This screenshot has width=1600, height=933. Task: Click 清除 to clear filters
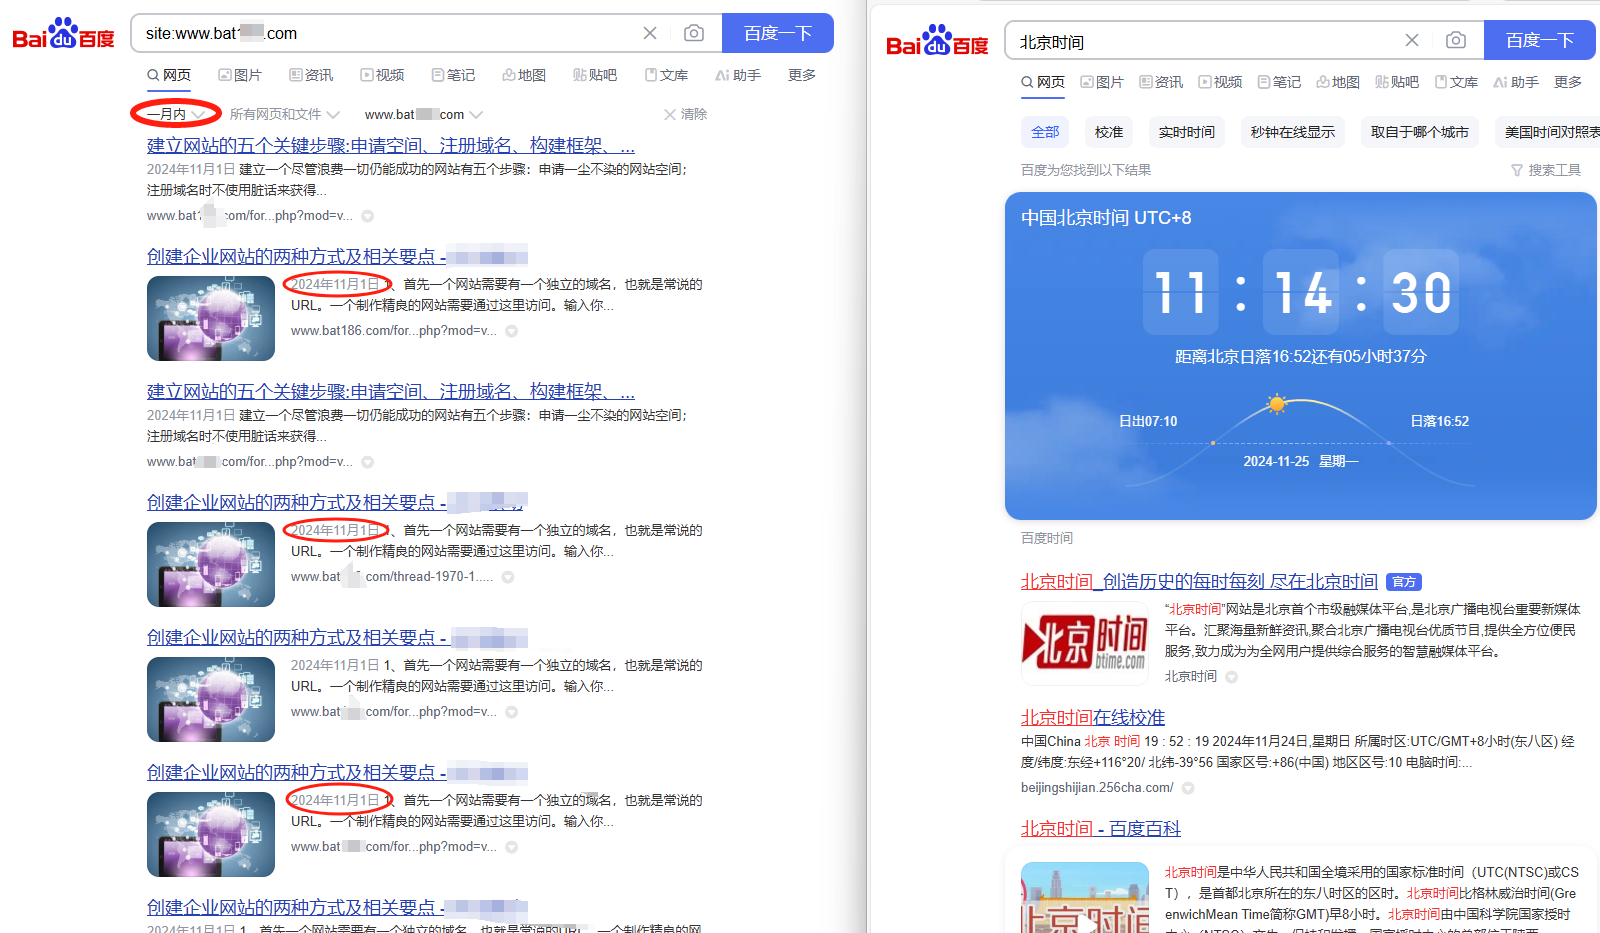pos(685,114)
